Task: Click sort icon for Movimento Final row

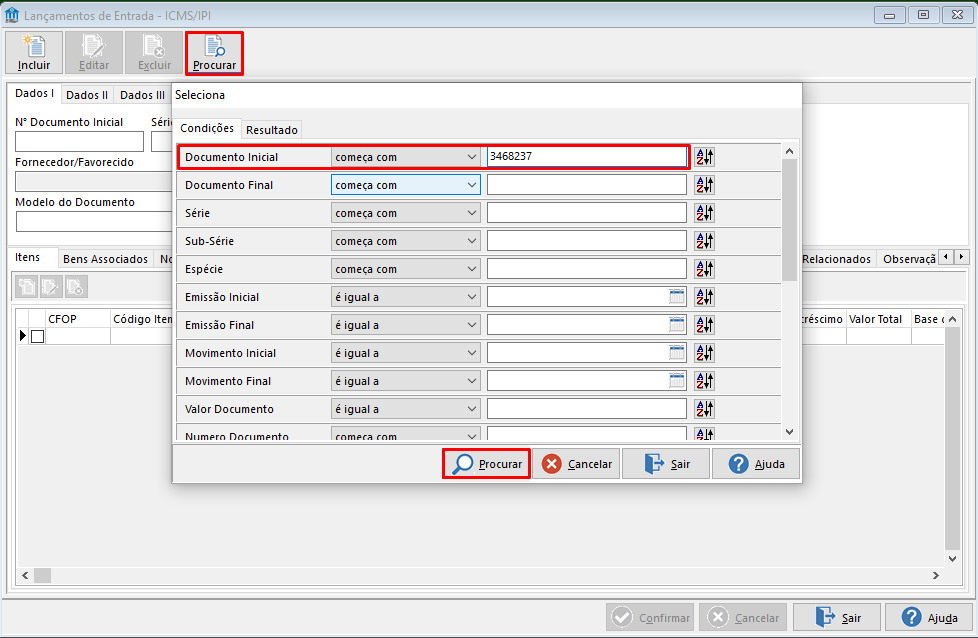Action: point(704,381)
